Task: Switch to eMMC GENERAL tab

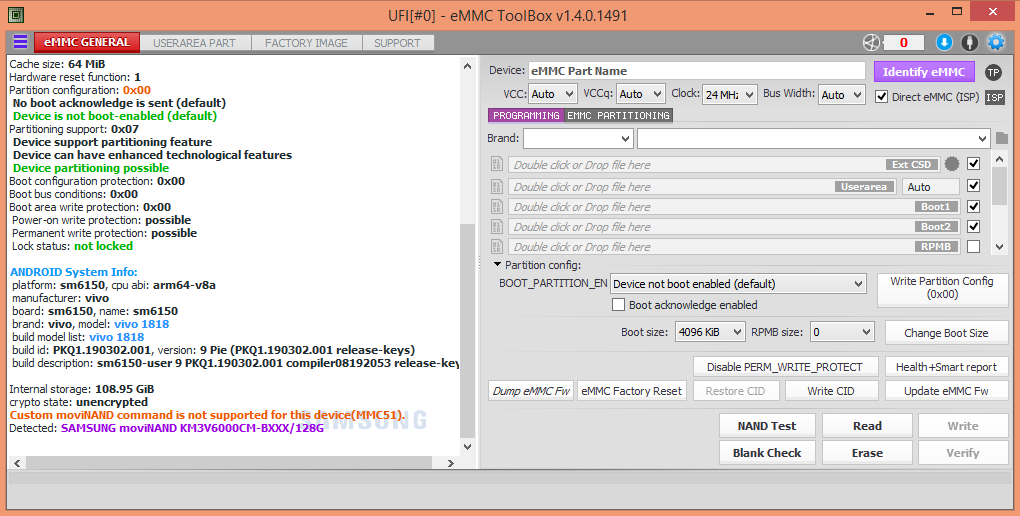Action: click(87, 42)
